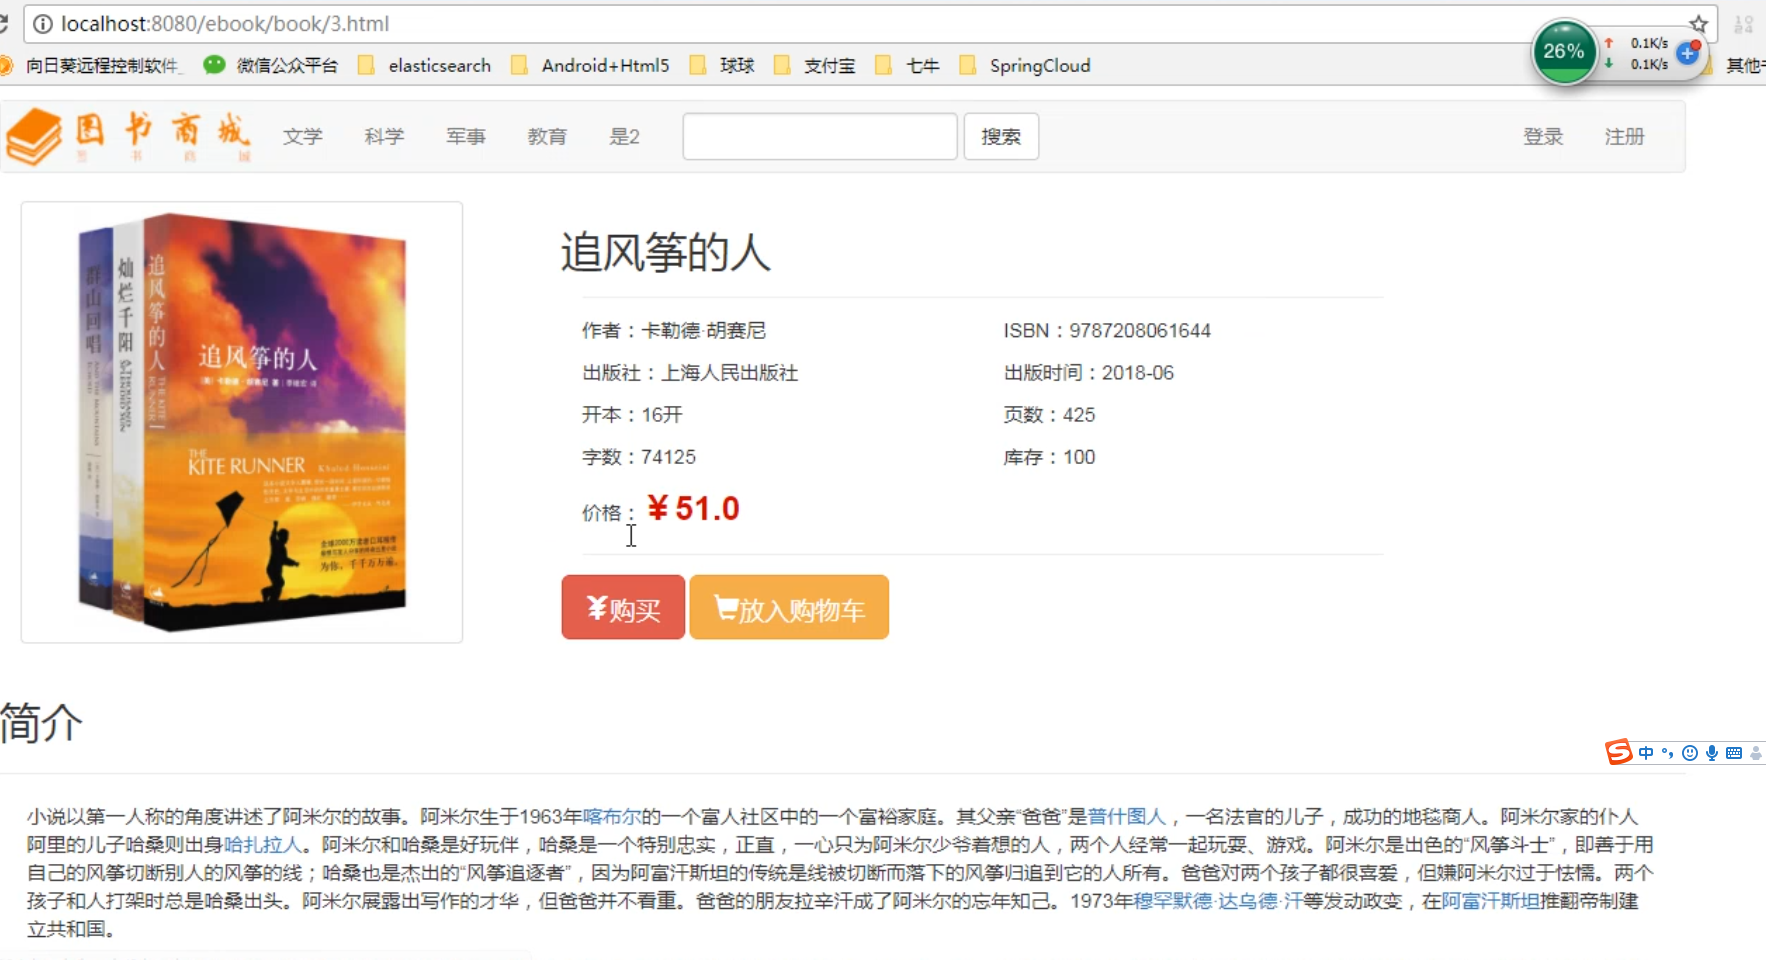1766x960 pixels.
Task: Click the 出版时间：2018-06 text
Action: (x=1089, y=373)
